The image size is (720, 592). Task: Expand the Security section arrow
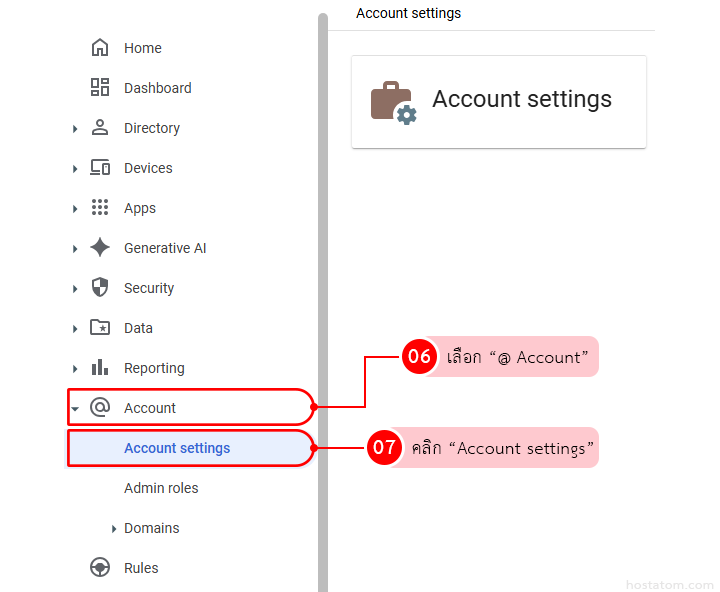[75, 289]
